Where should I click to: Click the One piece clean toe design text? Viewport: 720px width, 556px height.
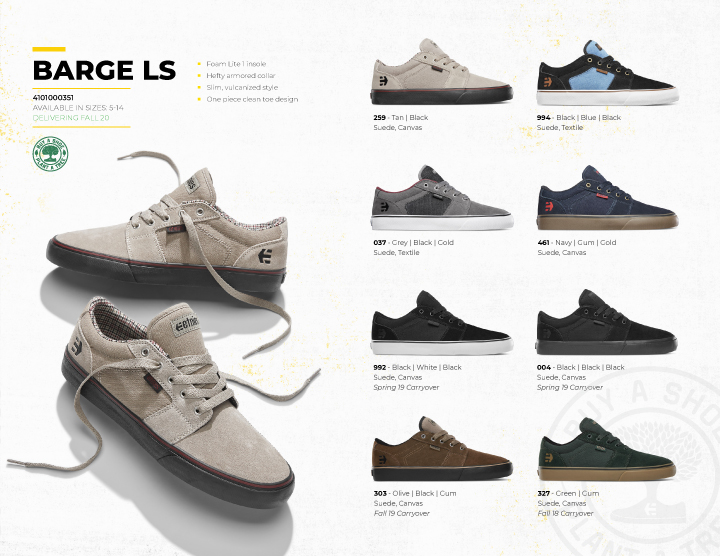coord(252,99)
